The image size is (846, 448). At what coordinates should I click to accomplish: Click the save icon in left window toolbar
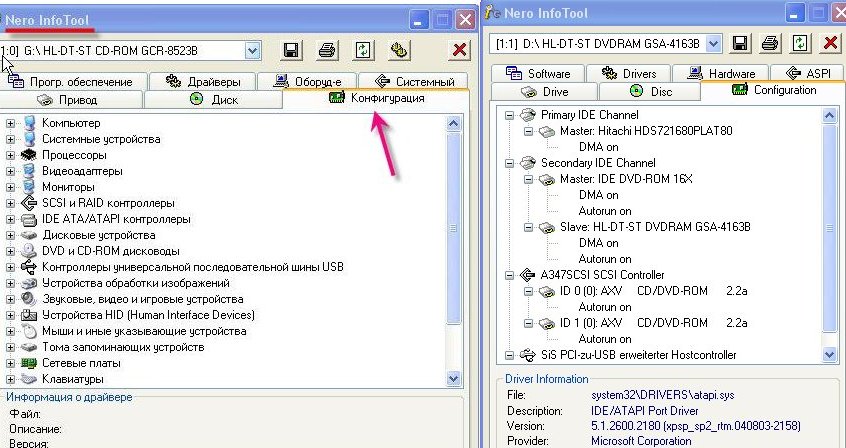pos(291,50)
